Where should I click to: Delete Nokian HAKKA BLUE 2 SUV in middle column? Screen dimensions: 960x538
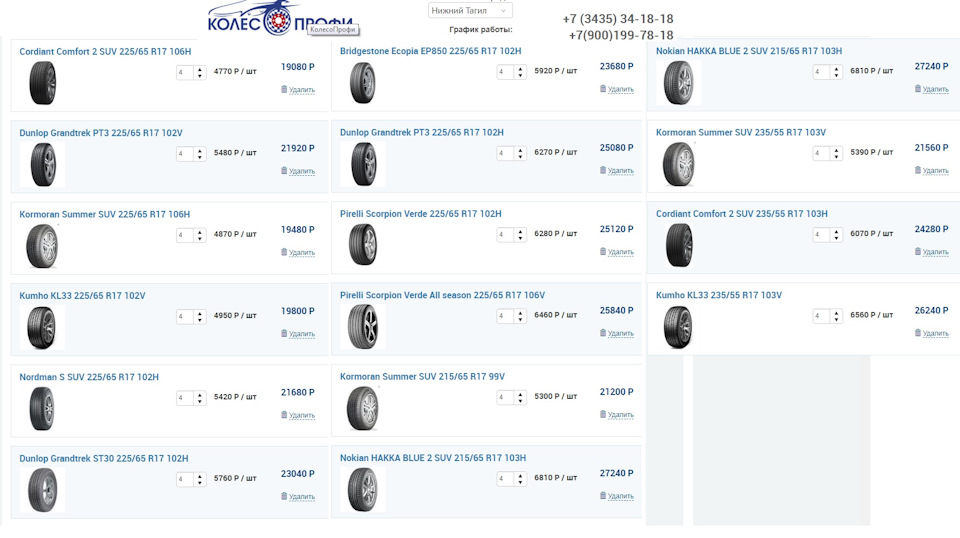pos(617,496)
